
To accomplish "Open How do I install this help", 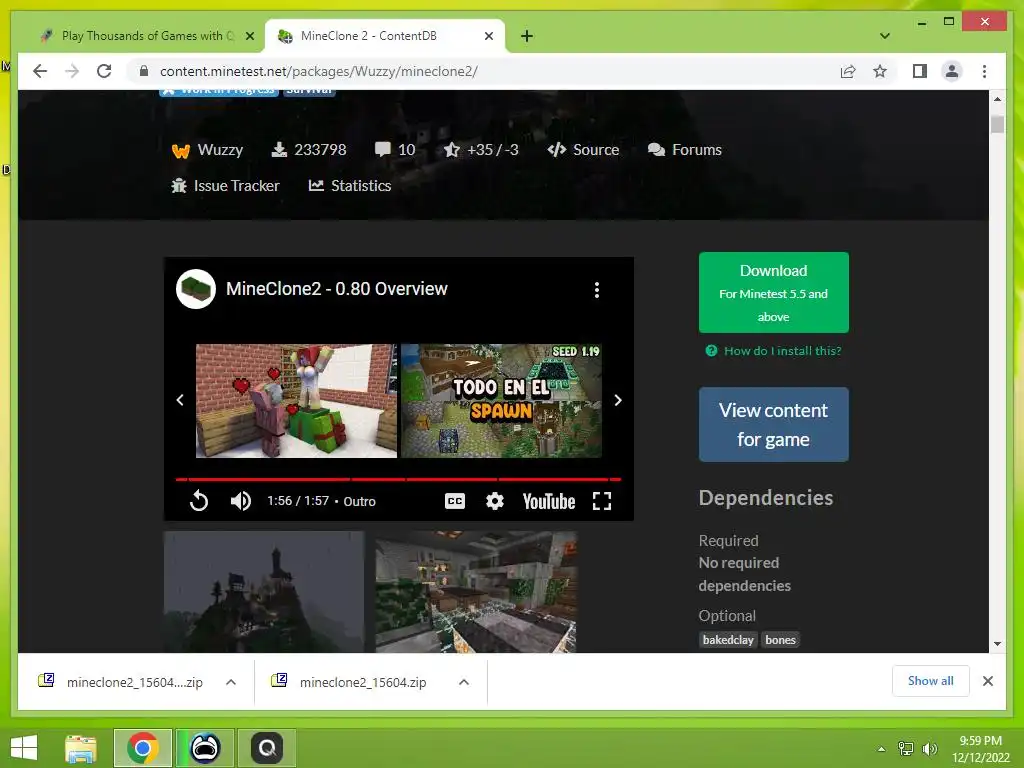I will [x=774, y=351].
